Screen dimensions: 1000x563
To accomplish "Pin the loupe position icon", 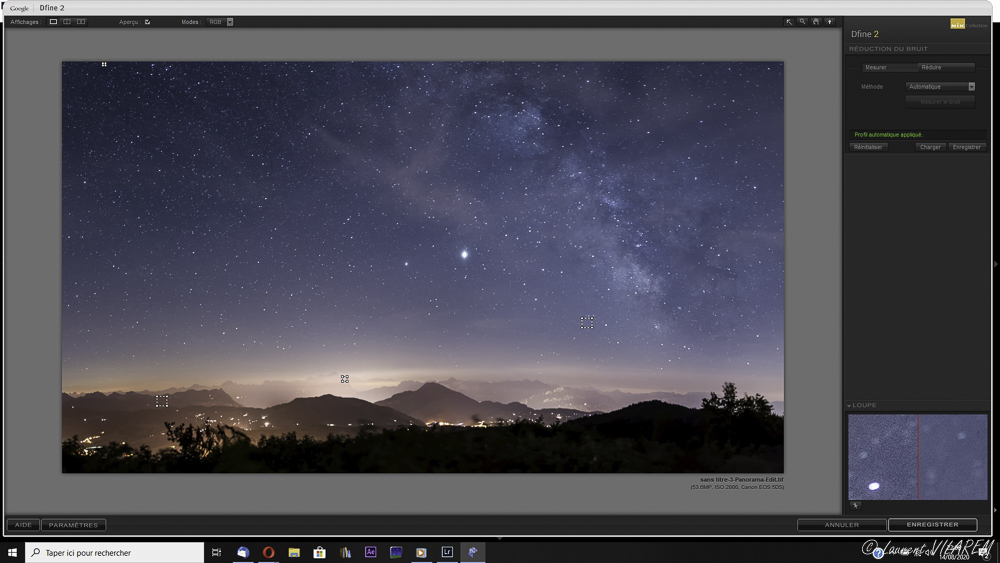I will coord(856,505).
